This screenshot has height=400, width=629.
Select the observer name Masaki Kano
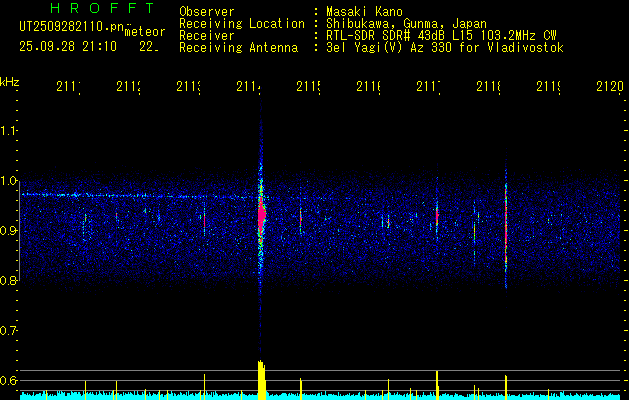[x=364, y=11]
